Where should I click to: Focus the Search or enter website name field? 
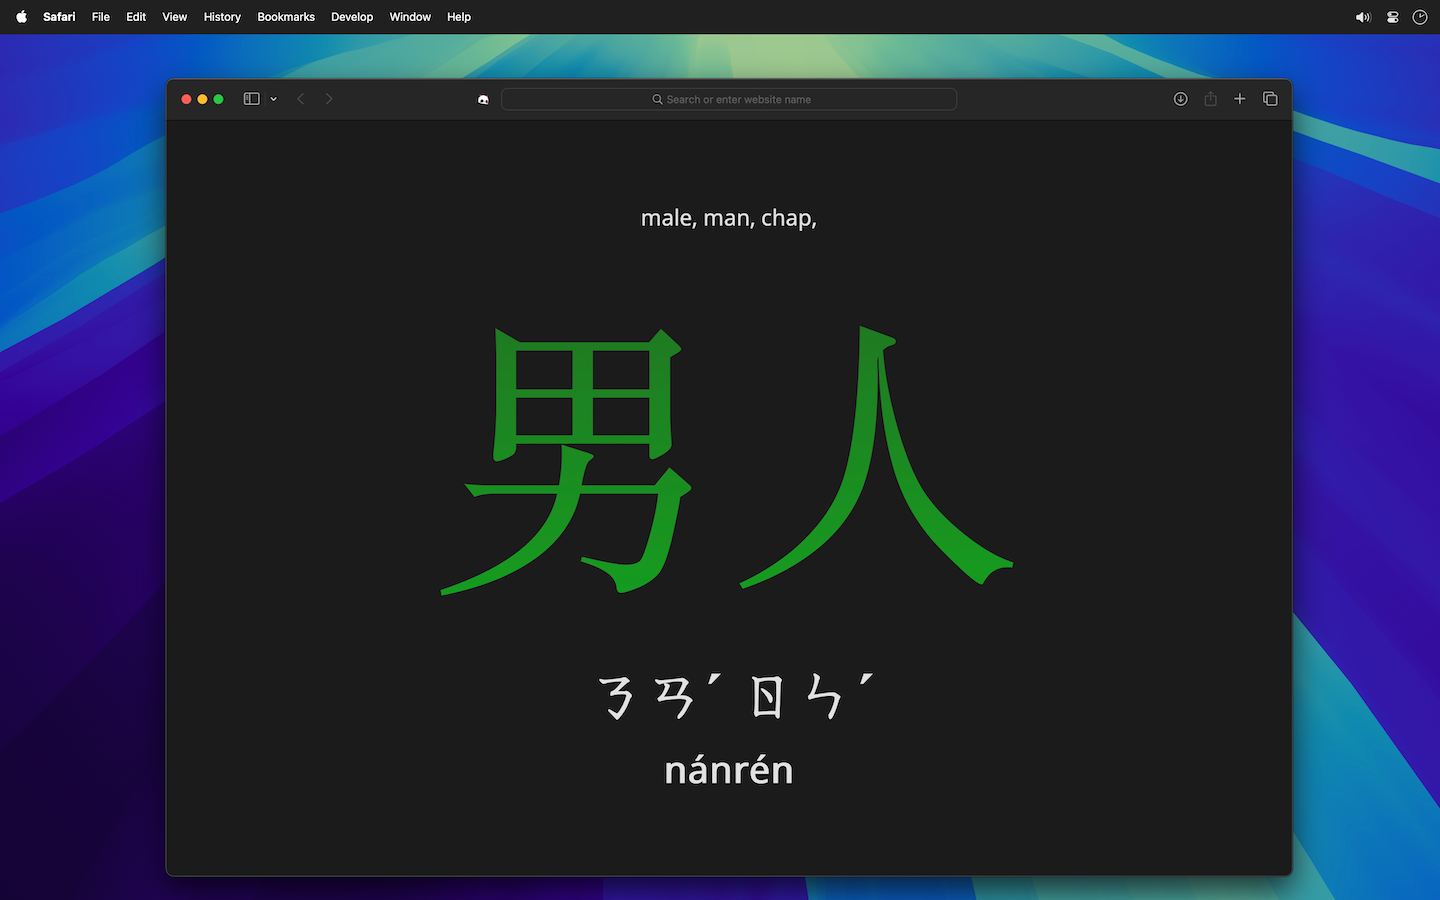coord(729,99)
